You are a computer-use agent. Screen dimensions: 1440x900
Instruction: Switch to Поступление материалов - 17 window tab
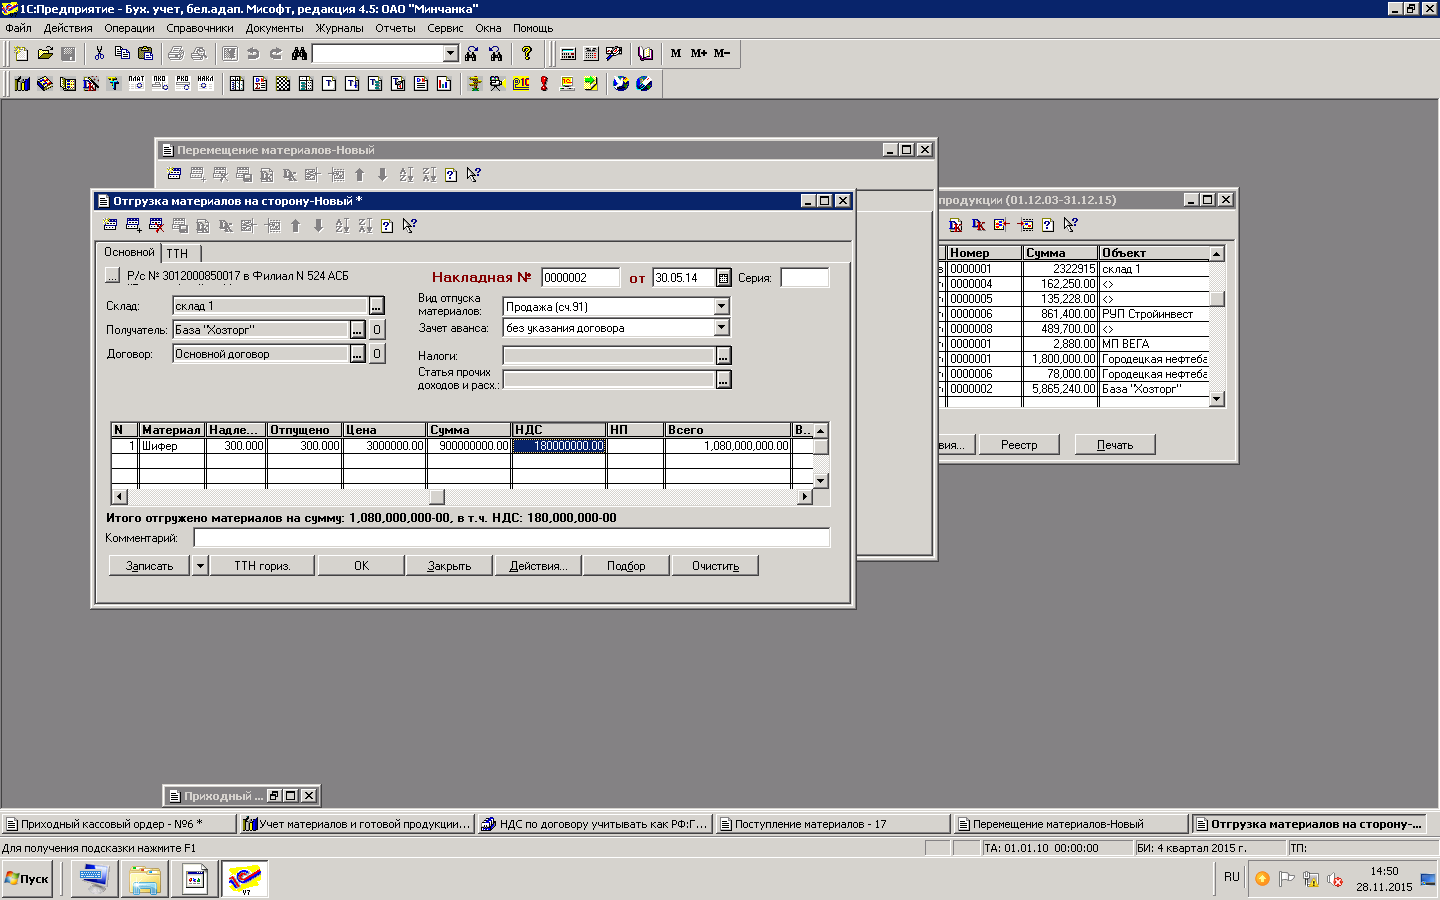833,824
